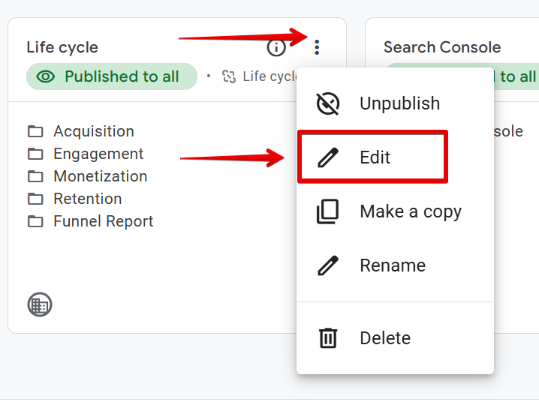Viewport: 539px width, 408px height.
Task: Click the Unpublish crossed-eye icon
Action: [x=328, y=103]
